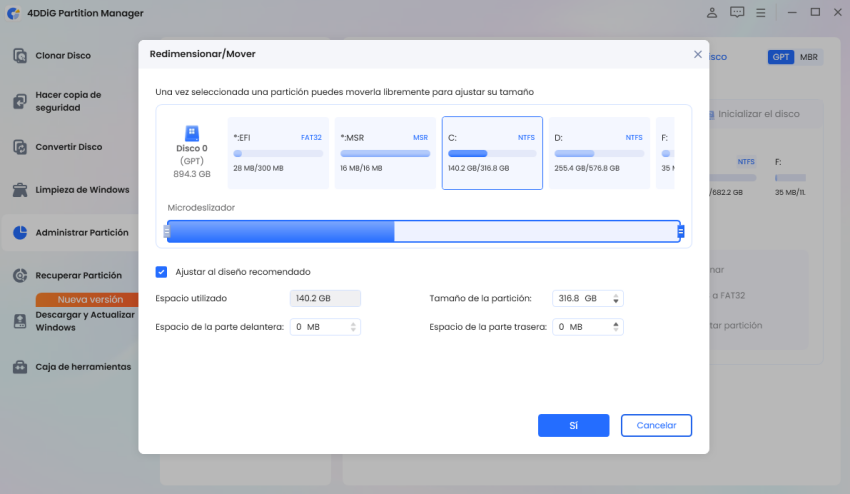The image size is (850, 494).
Task: Open the hamburger menu icon
Action: (761, 12)
